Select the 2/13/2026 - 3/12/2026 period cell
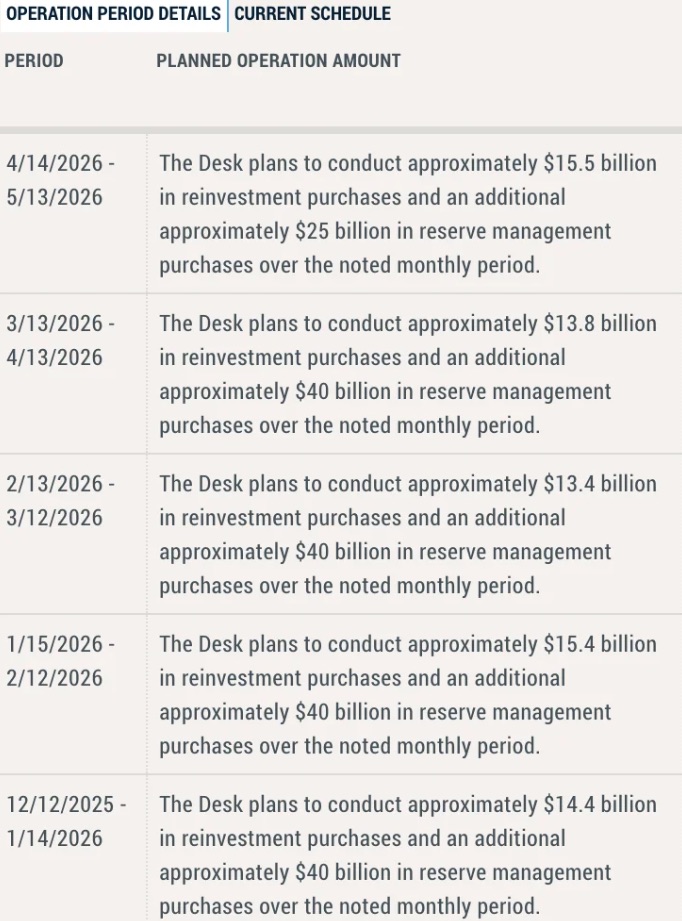This screenshot has height=921, width=682. 60,500
